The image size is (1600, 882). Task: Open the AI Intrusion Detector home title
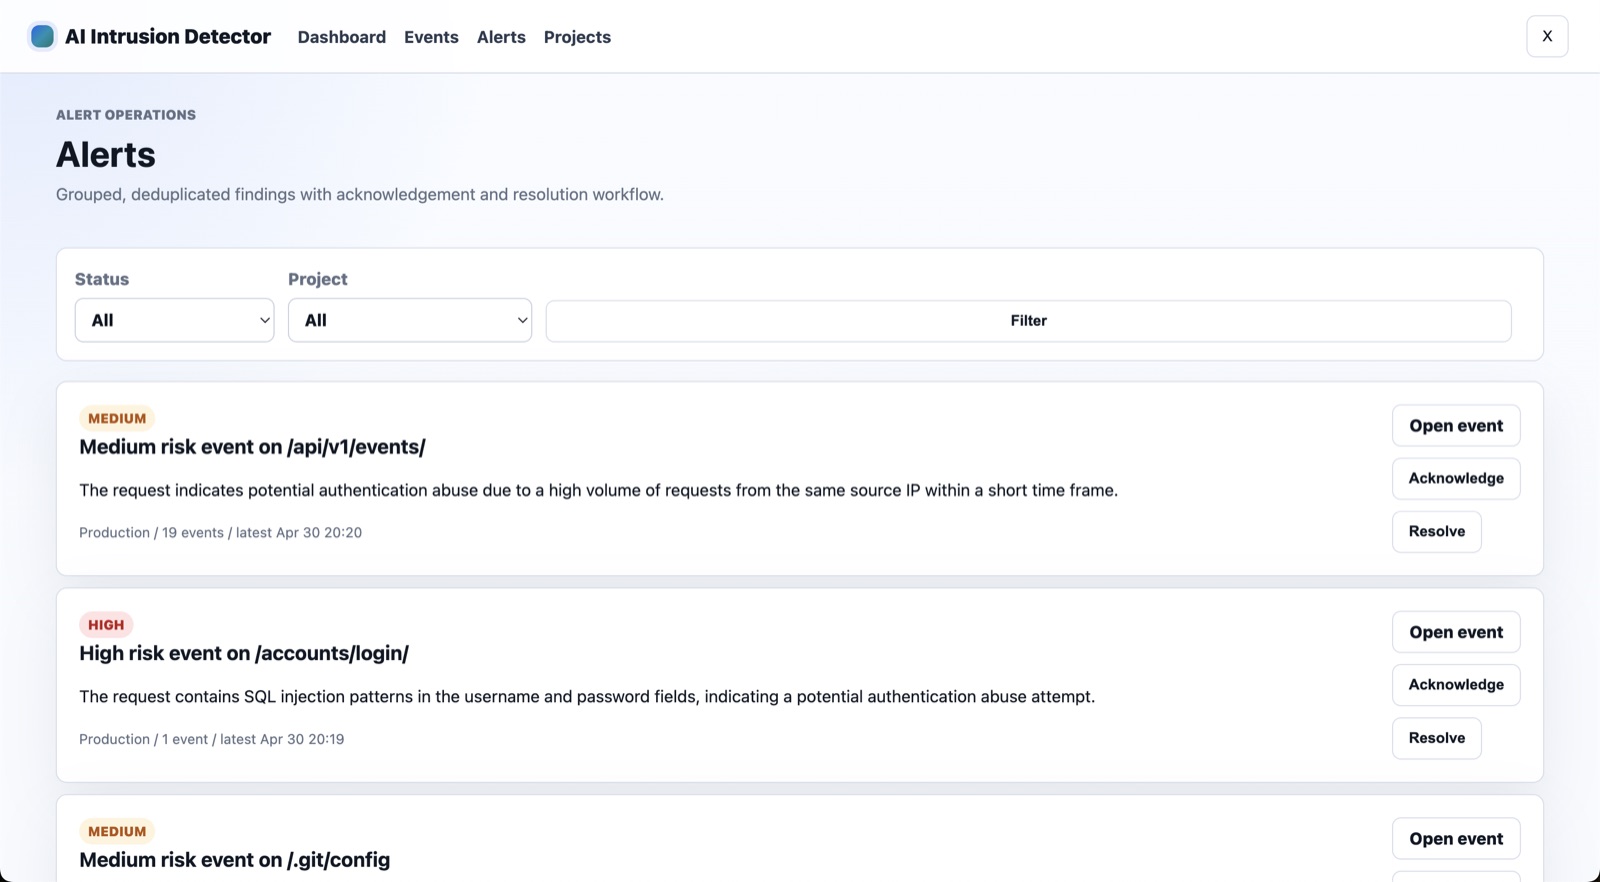click(x=168, y=36)
